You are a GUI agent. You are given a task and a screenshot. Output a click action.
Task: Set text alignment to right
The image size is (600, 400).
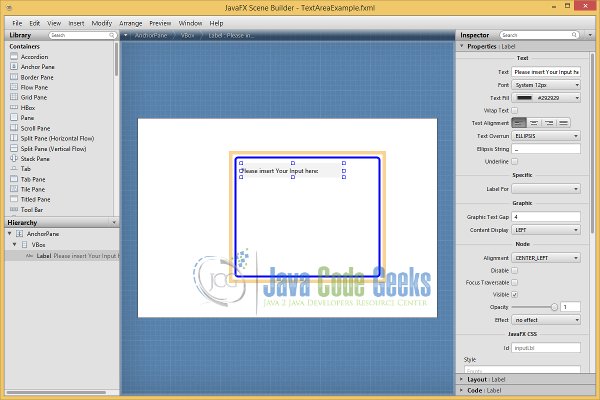[x=549, y=123]
